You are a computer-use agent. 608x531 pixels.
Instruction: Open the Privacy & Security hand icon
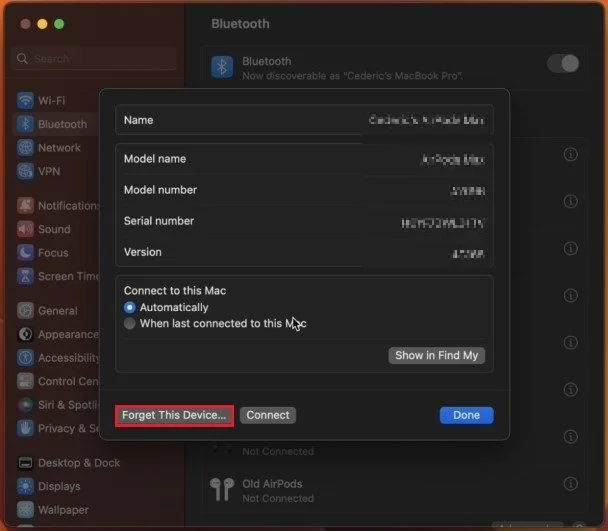point(25,428)
